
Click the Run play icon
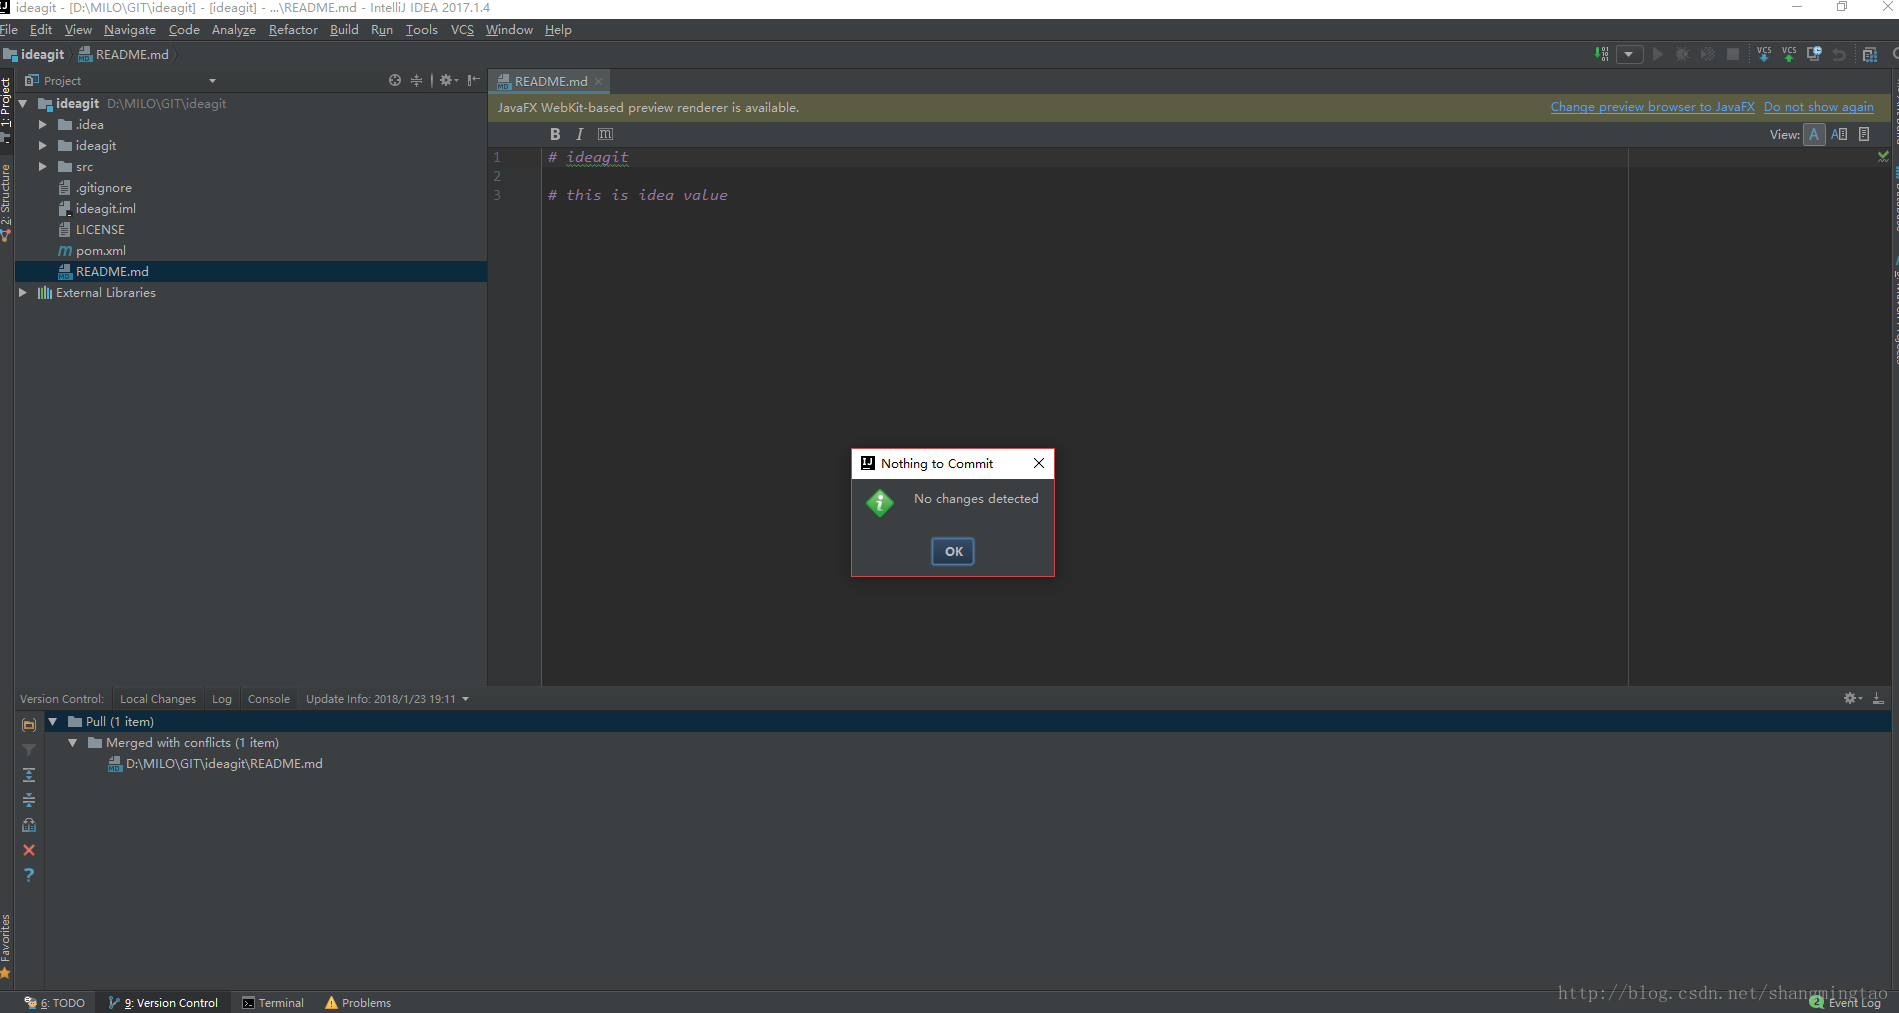(x=1658, y=54)
